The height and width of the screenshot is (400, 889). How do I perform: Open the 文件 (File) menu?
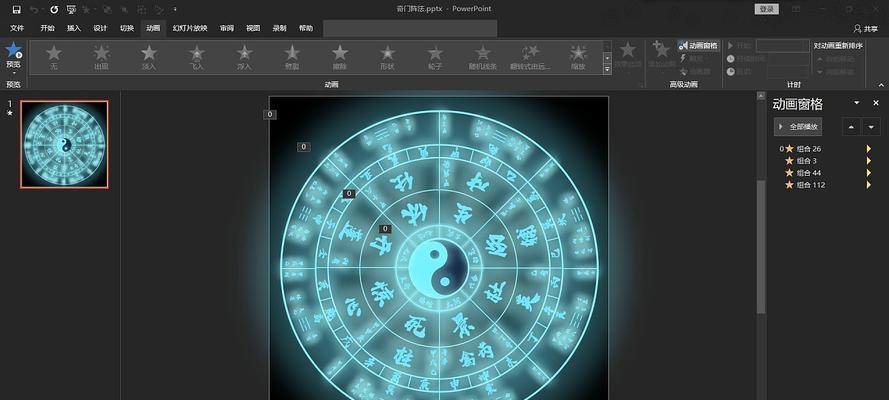click(17, 28)
